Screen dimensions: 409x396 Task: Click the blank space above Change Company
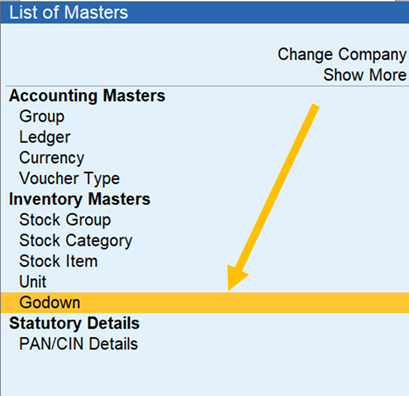(x=205, y=34)
